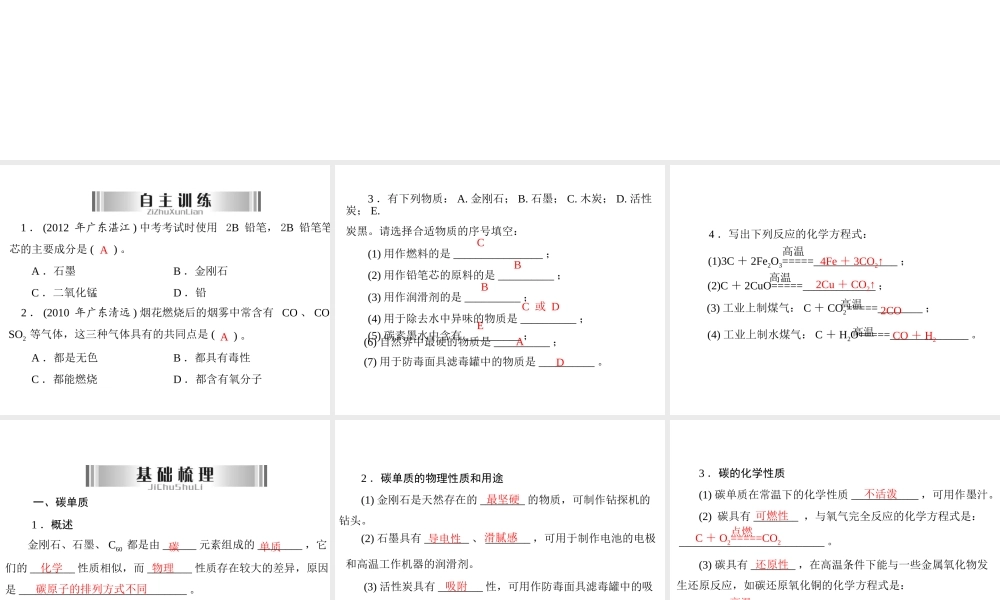This screenshot has height=600, width=1000.
Task: Click the line (4)工业上制水煤气
Action: pyautogui.click(x=842, y=335)
